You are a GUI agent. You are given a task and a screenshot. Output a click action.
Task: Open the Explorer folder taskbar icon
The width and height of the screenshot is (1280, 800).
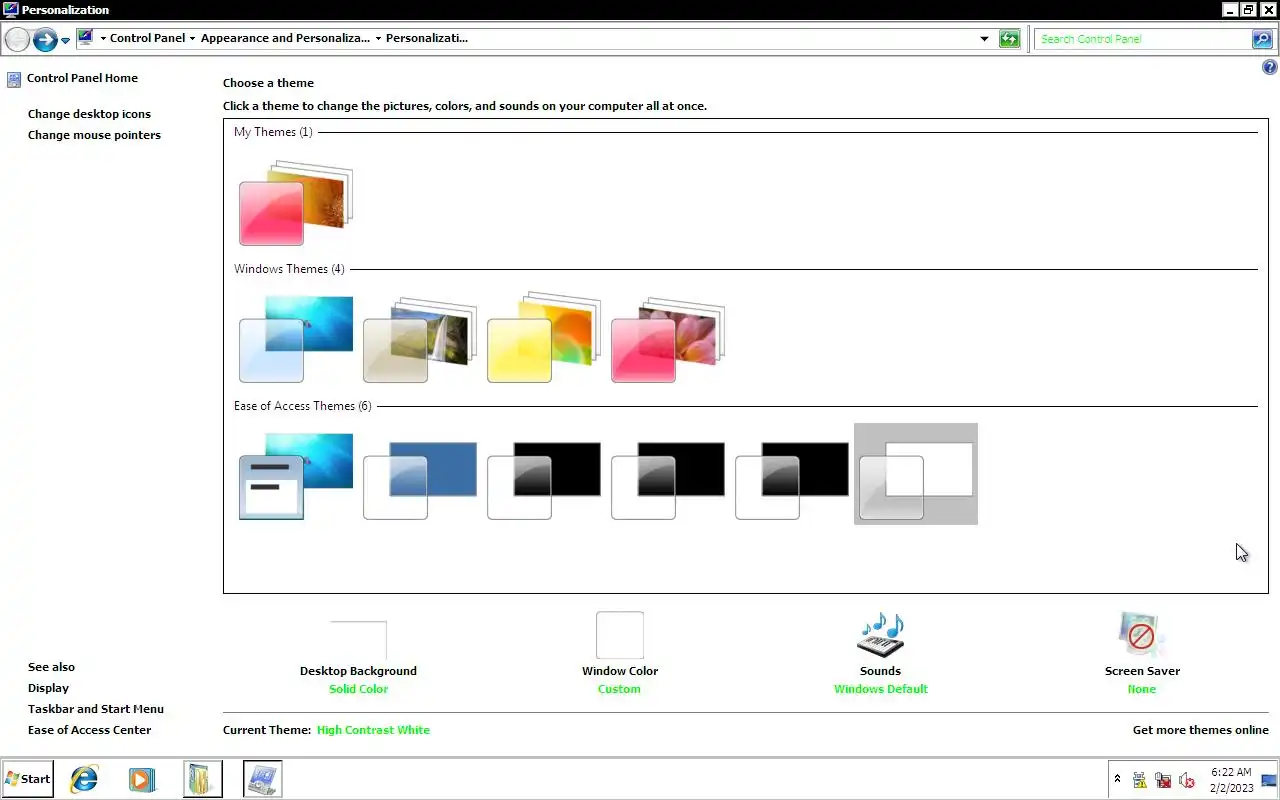click(x=203, y=779)
